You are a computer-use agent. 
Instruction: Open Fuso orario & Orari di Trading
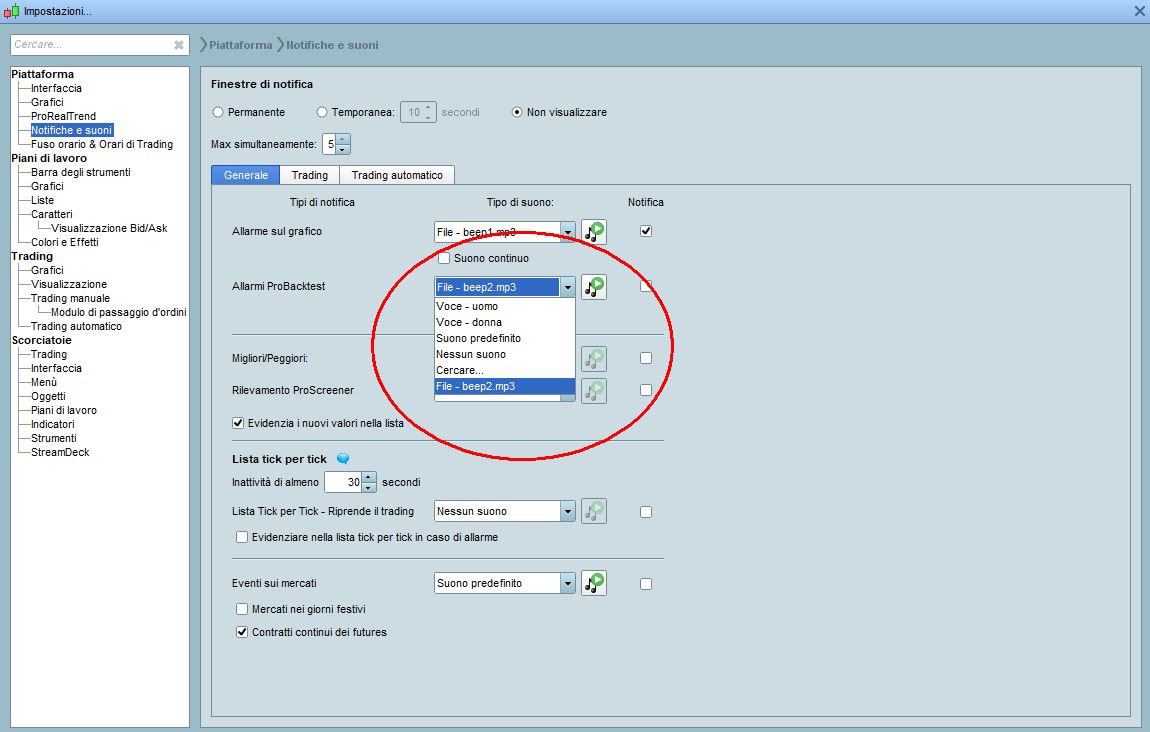(x=102, y=144)
